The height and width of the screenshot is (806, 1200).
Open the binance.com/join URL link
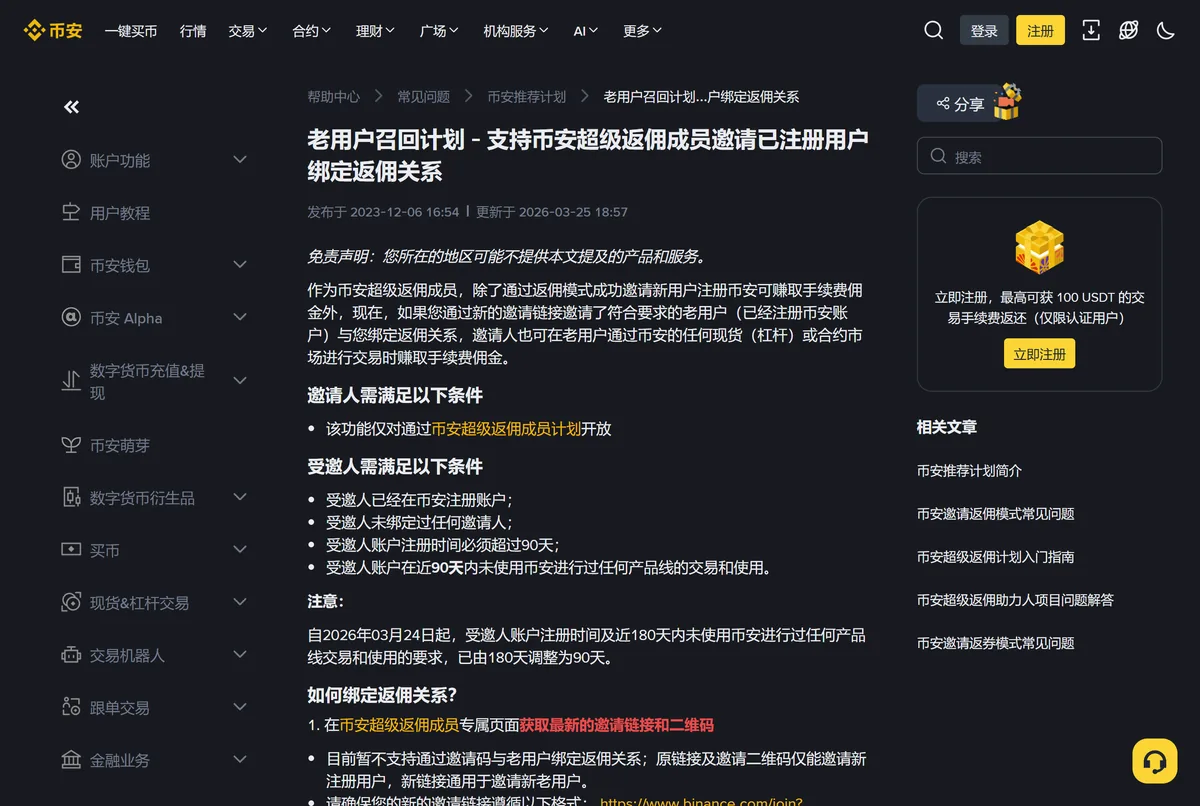701,802
